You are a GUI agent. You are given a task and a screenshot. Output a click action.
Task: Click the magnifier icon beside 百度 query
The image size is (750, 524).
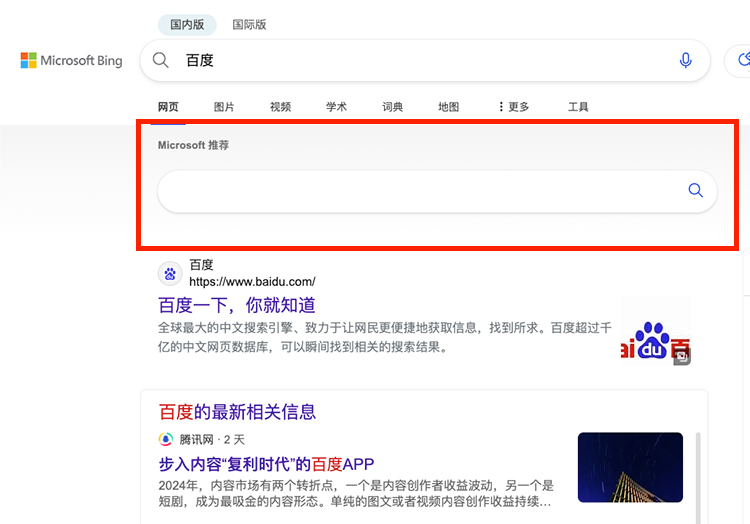tap(160, 60)
